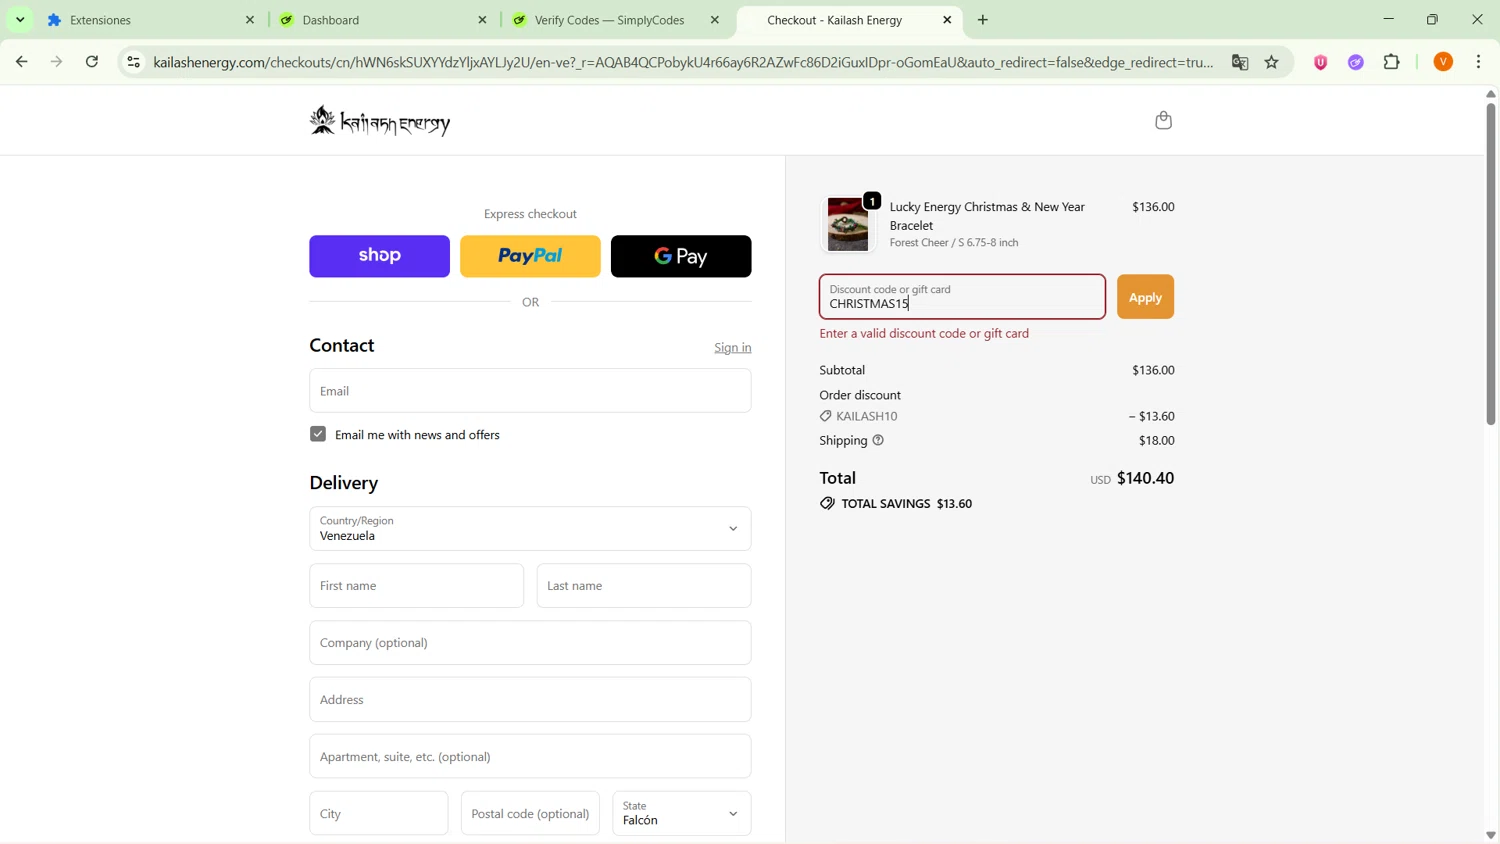Viewport: 1500px width, 844px height.
Task: Open Chrome's three-dot menu
Action: click(1479, 62)
